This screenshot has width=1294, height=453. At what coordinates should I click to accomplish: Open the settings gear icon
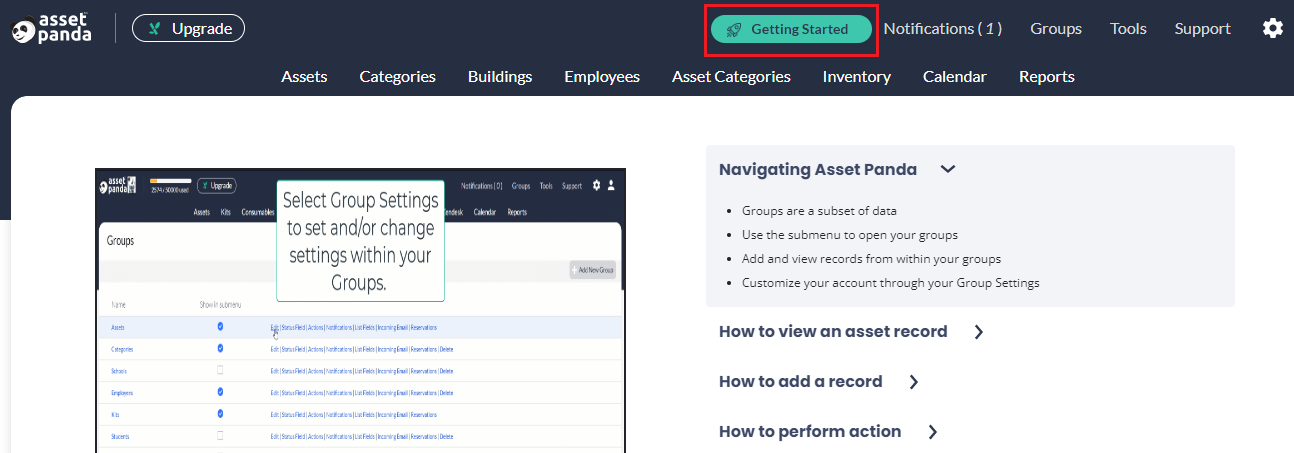[x=1272, y=28]
